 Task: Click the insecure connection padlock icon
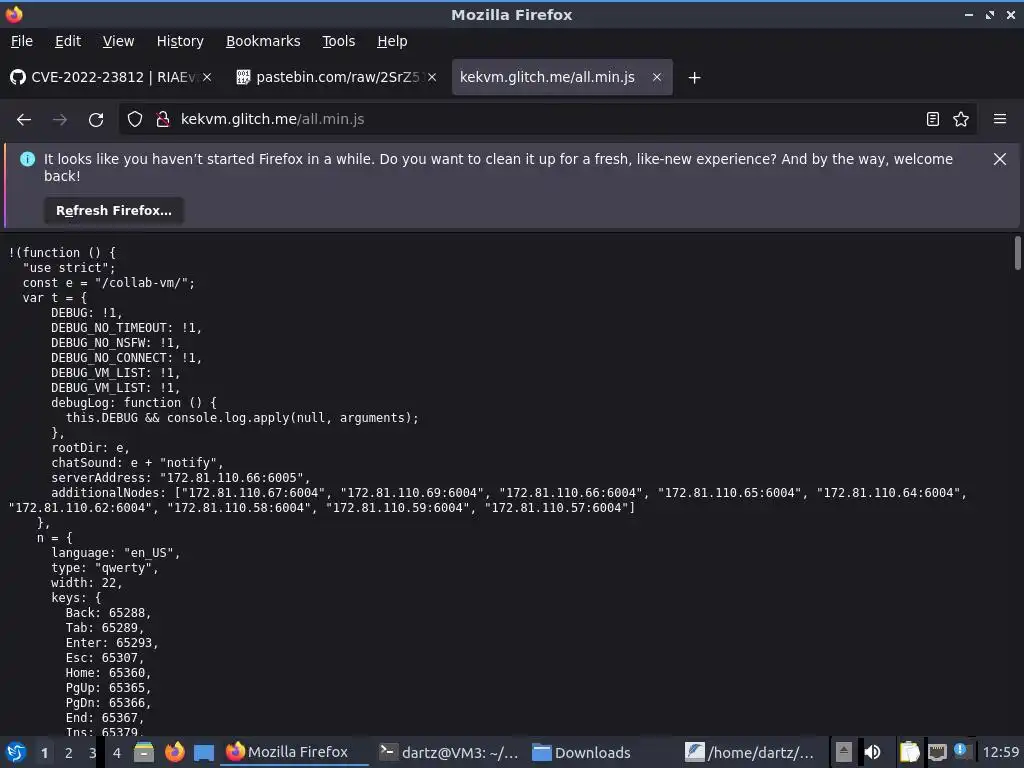click(163, 120)
